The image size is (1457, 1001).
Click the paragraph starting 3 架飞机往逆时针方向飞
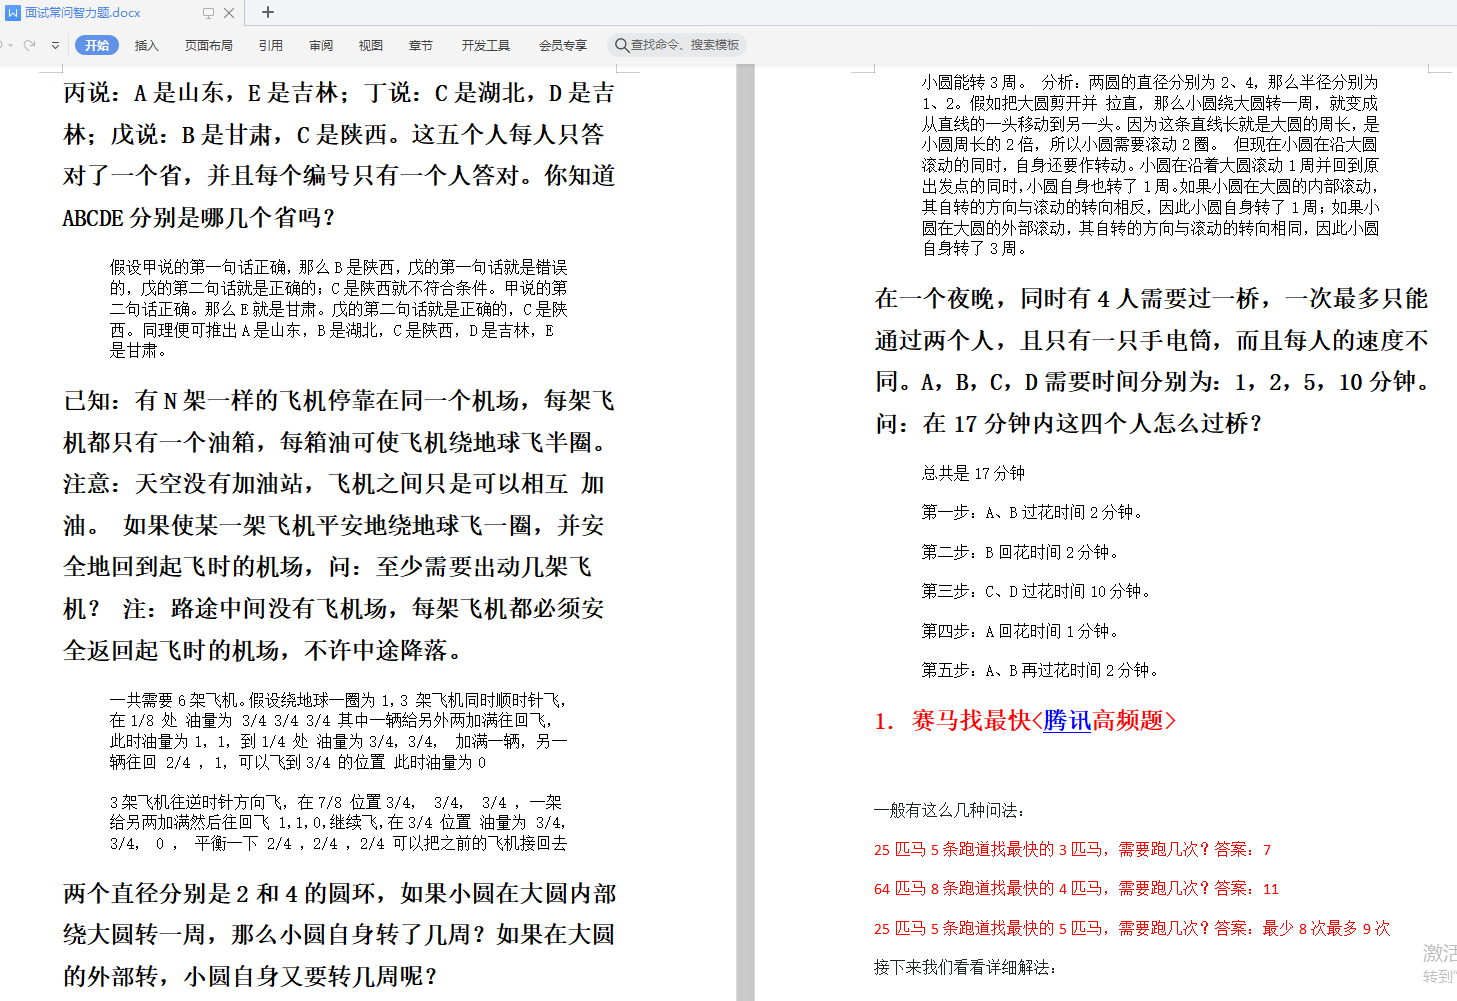tap(339, 823)
